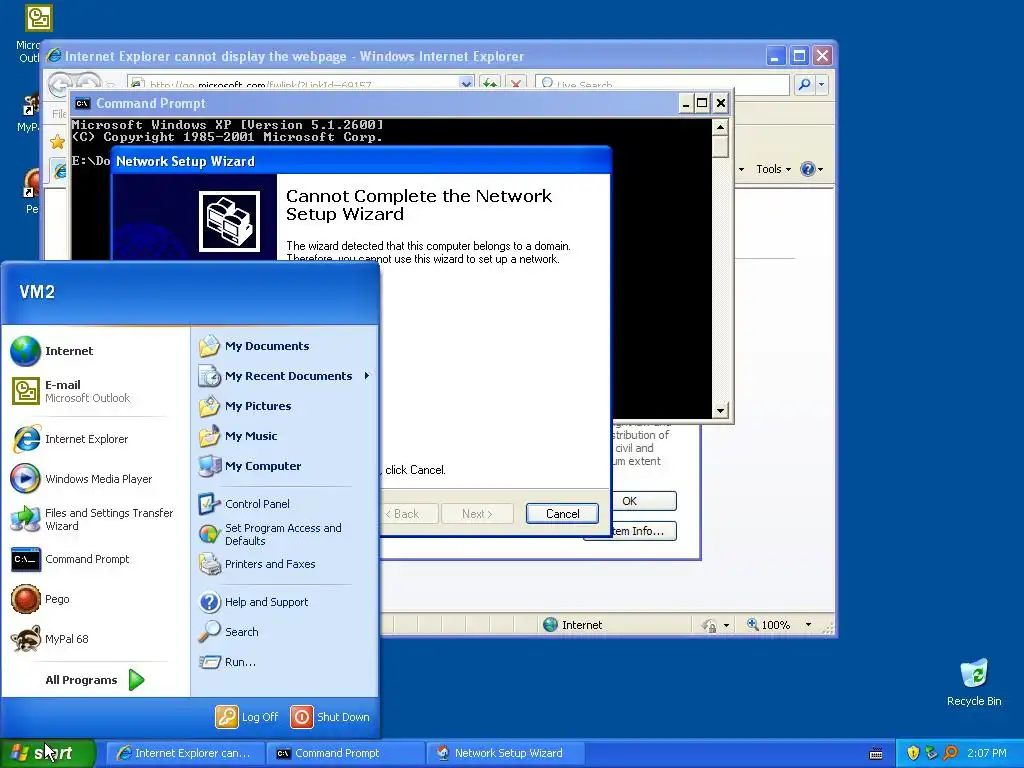
Task: Click the Start button
Action: coord(48,753)
